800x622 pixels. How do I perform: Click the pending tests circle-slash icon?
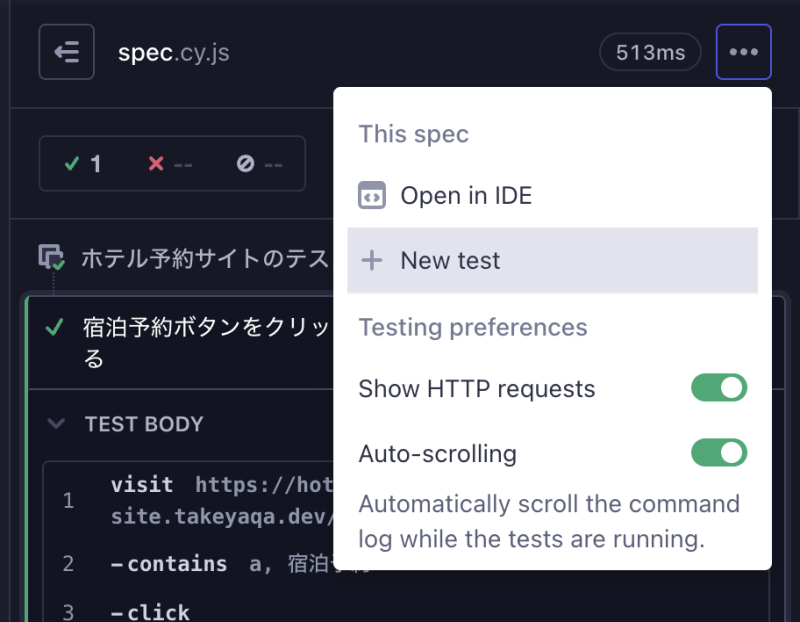[x=245, y=163]
